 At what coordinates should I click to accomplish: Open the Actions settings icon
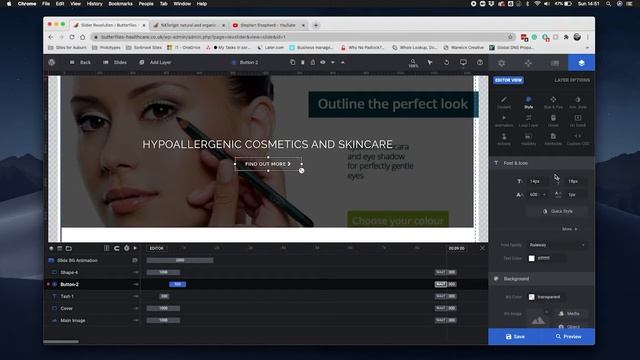click(504, 139)
